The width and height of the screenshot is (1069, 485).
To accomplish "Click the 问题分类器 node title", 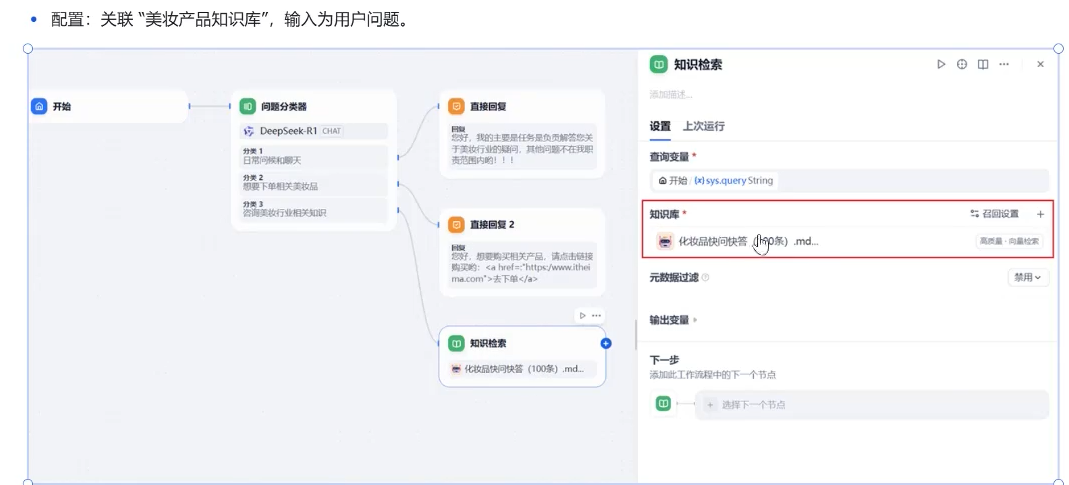I will (284, 106).
